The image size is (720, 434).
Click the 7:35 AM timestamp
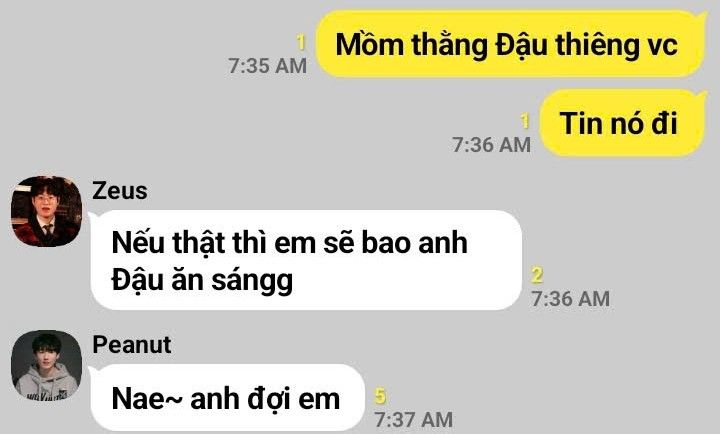click(268, 66)
